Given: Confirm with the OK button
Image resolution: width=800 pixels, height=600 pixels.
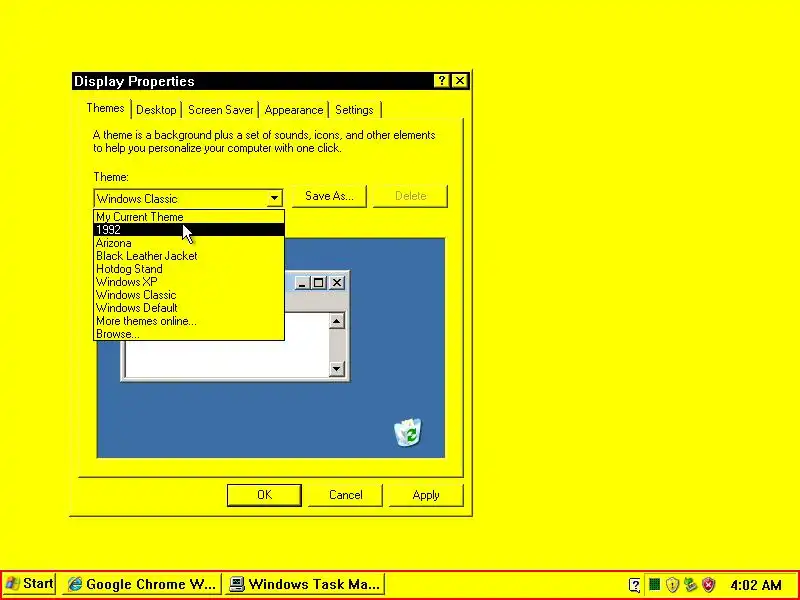Looking at the screenshot, I should point(264,495).
